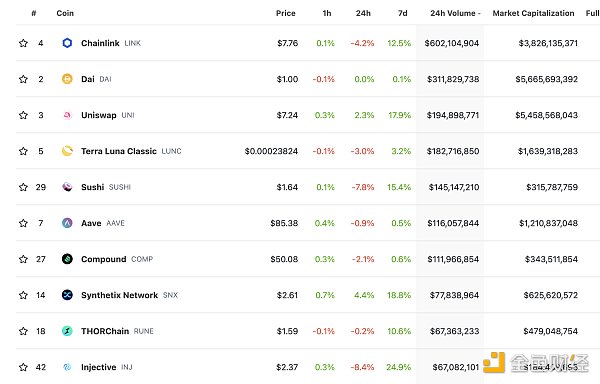Viewport: 600px width, 384px height.
Task: Click the Terra Luna Classic logo icon
Action: click(67, 151)
